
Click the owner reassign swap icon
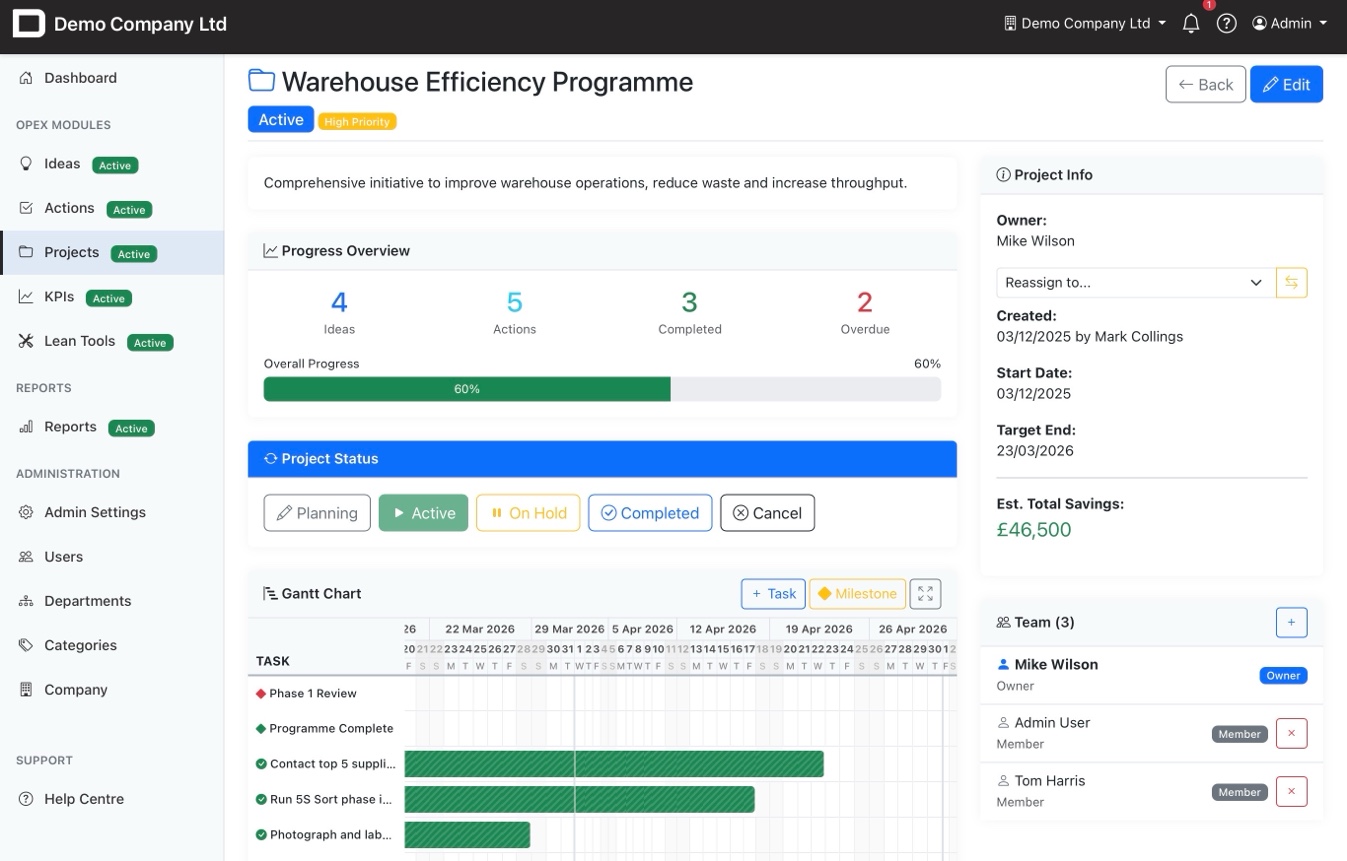pos(1291,282)
